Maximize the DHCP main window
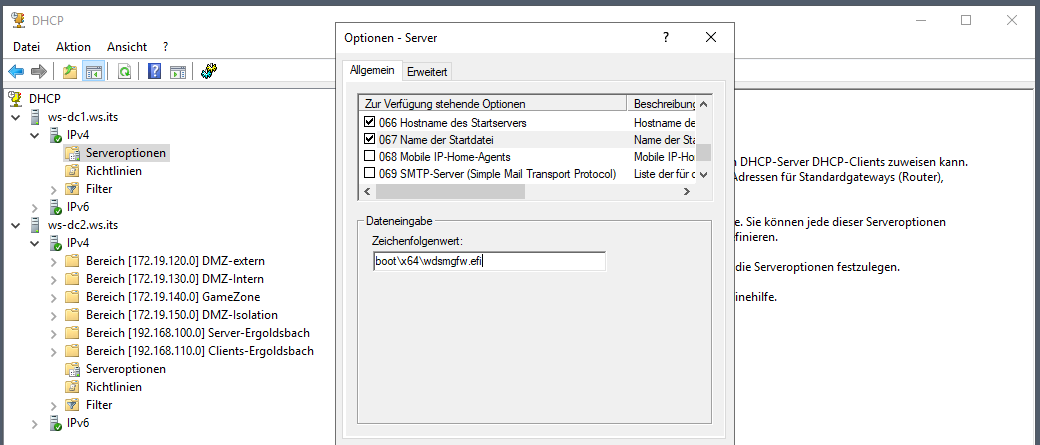Screen dimensions: 1040x445 tap(966, 20)
